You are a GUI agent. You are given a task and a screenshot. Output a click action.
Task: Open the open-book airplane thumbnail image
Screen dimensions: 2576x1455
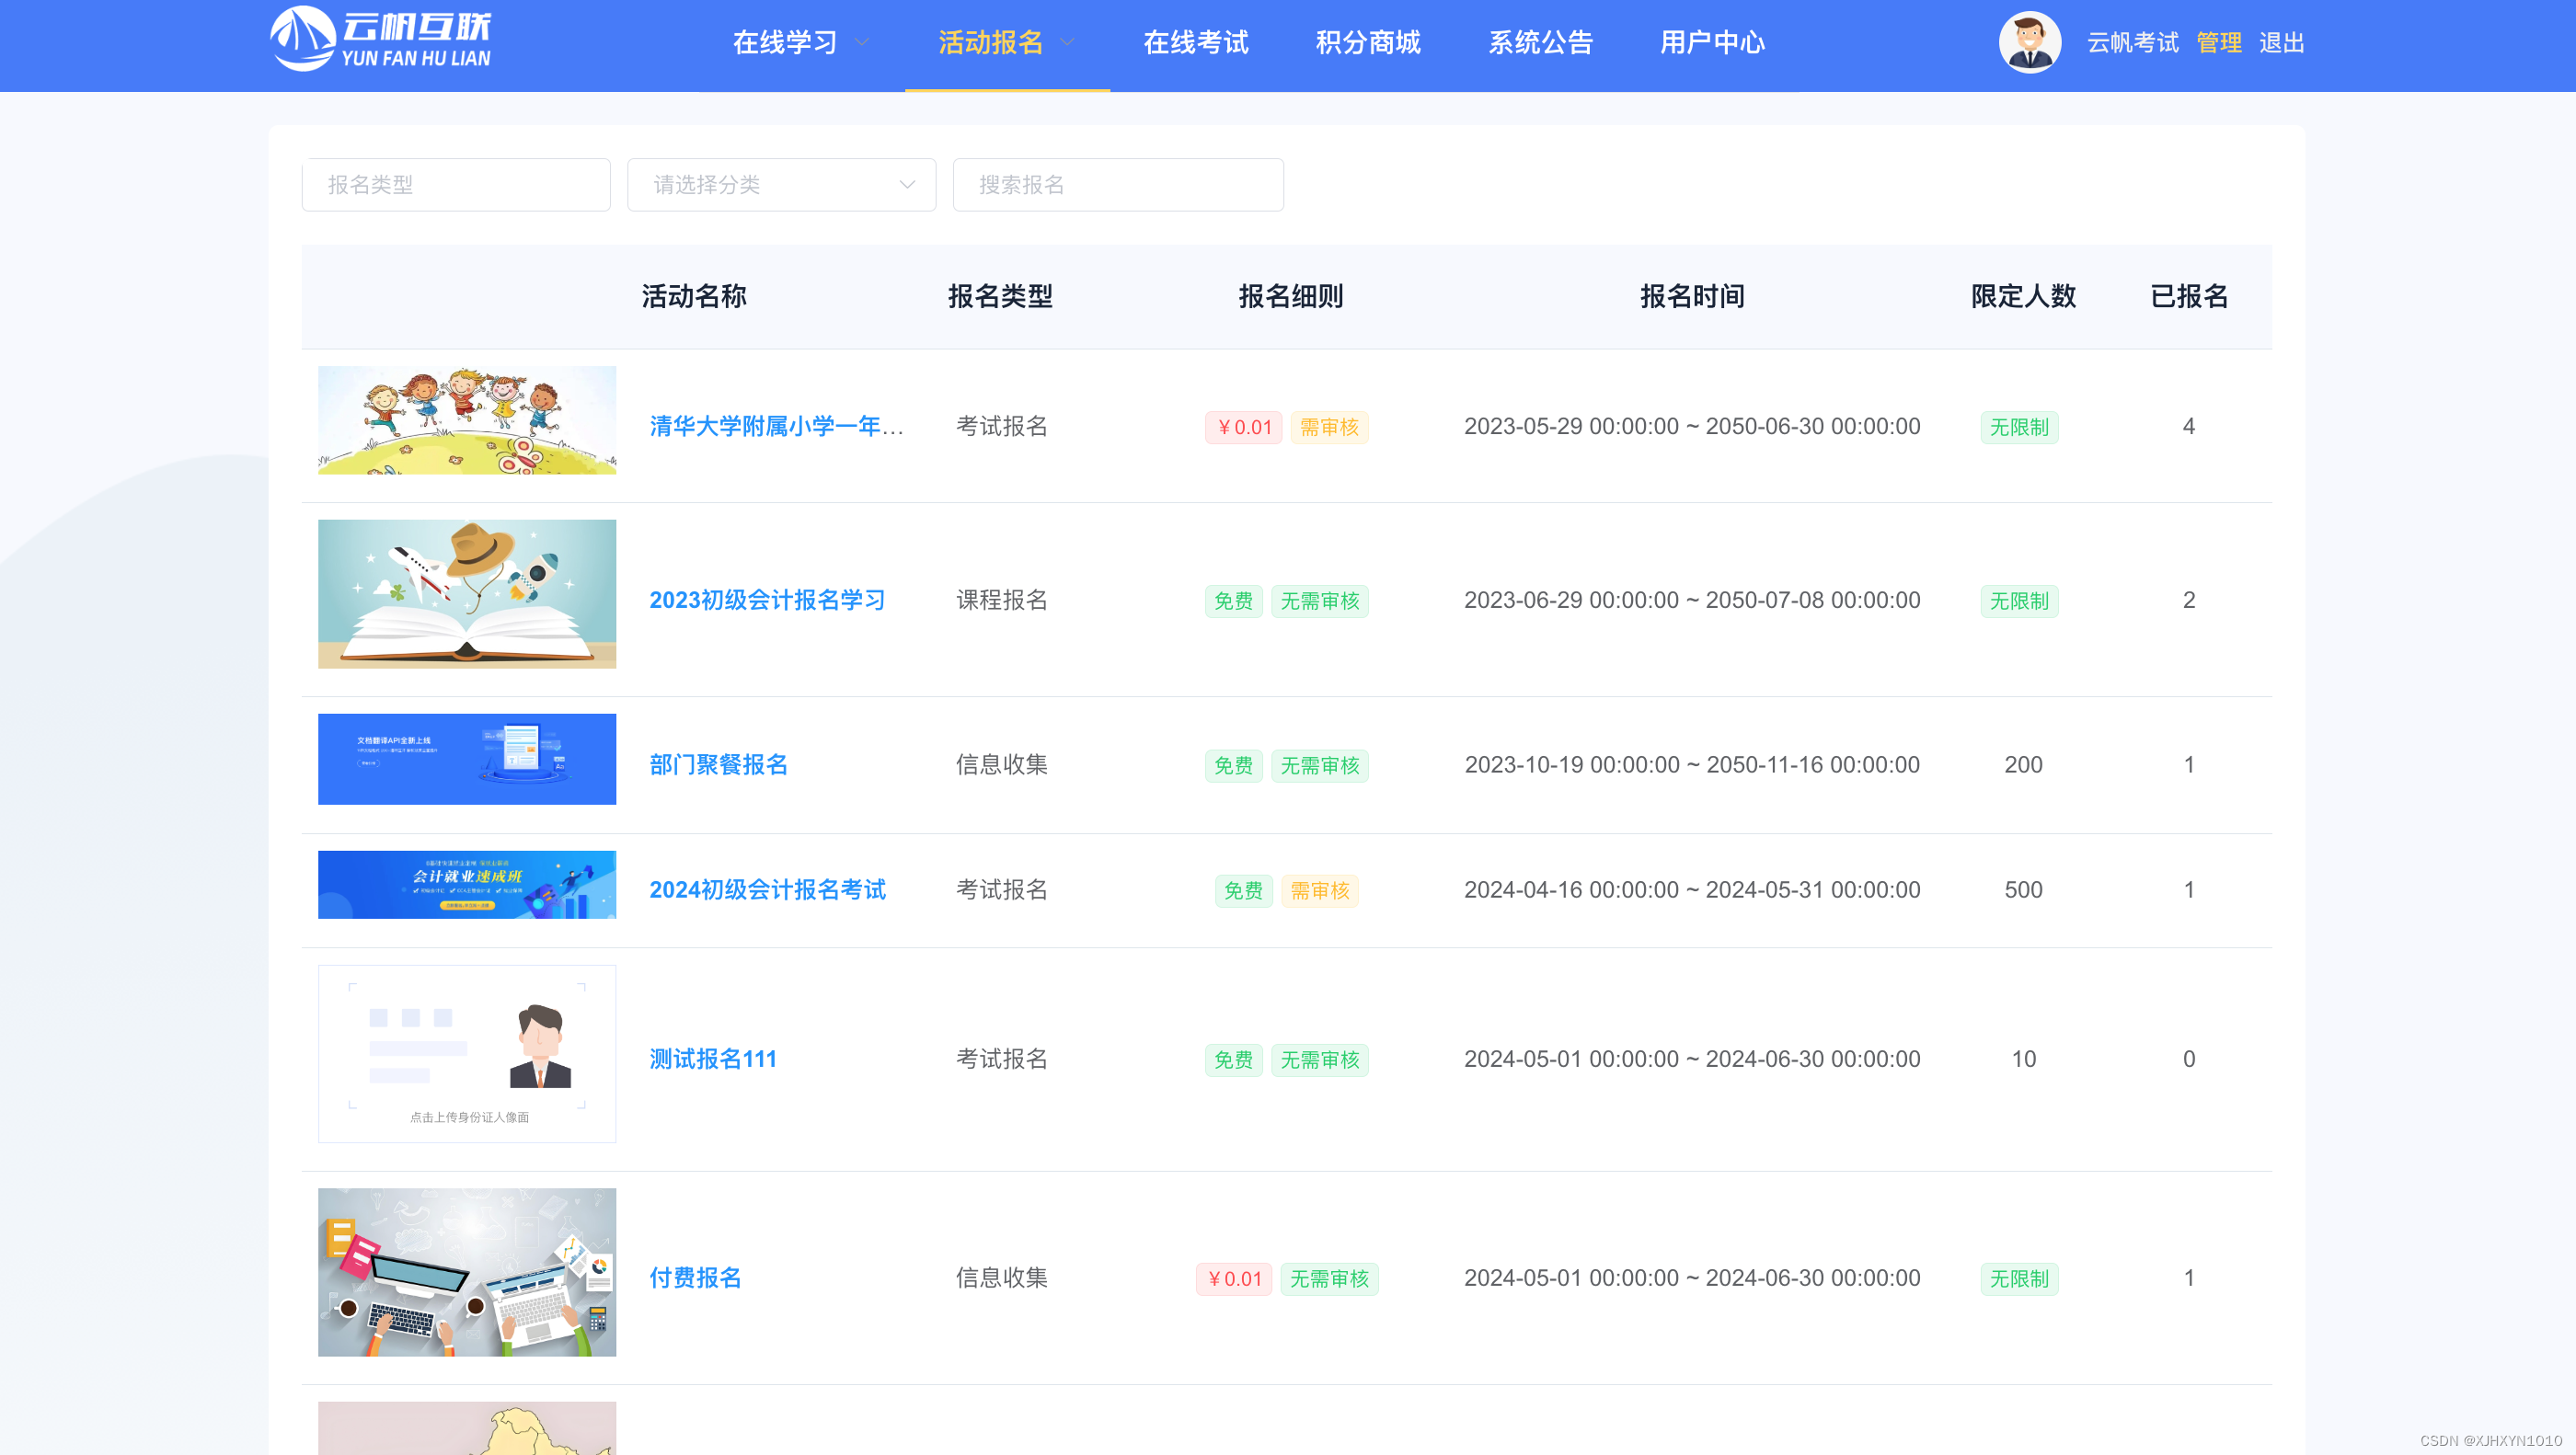pyautogui.click(x=467, y=594)
